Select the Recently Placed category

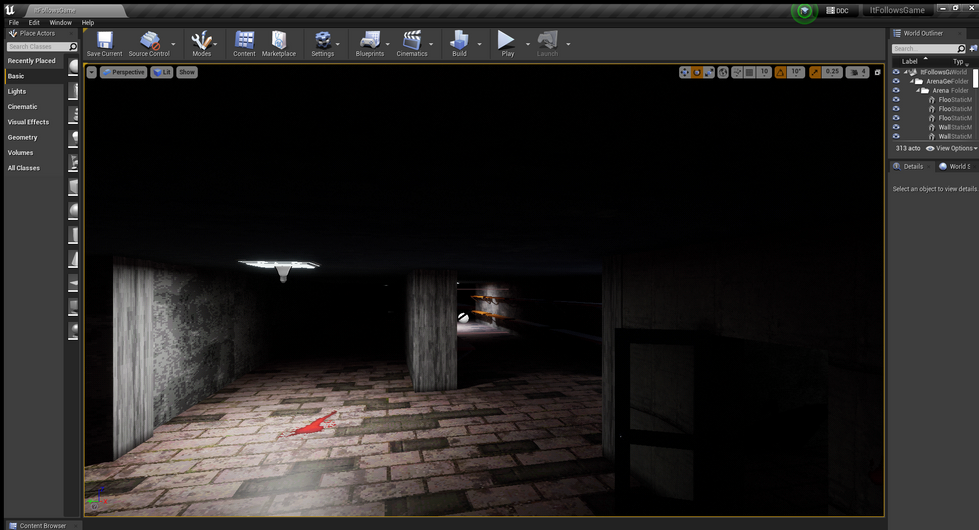pyautogui.click(x=31, y=61)
